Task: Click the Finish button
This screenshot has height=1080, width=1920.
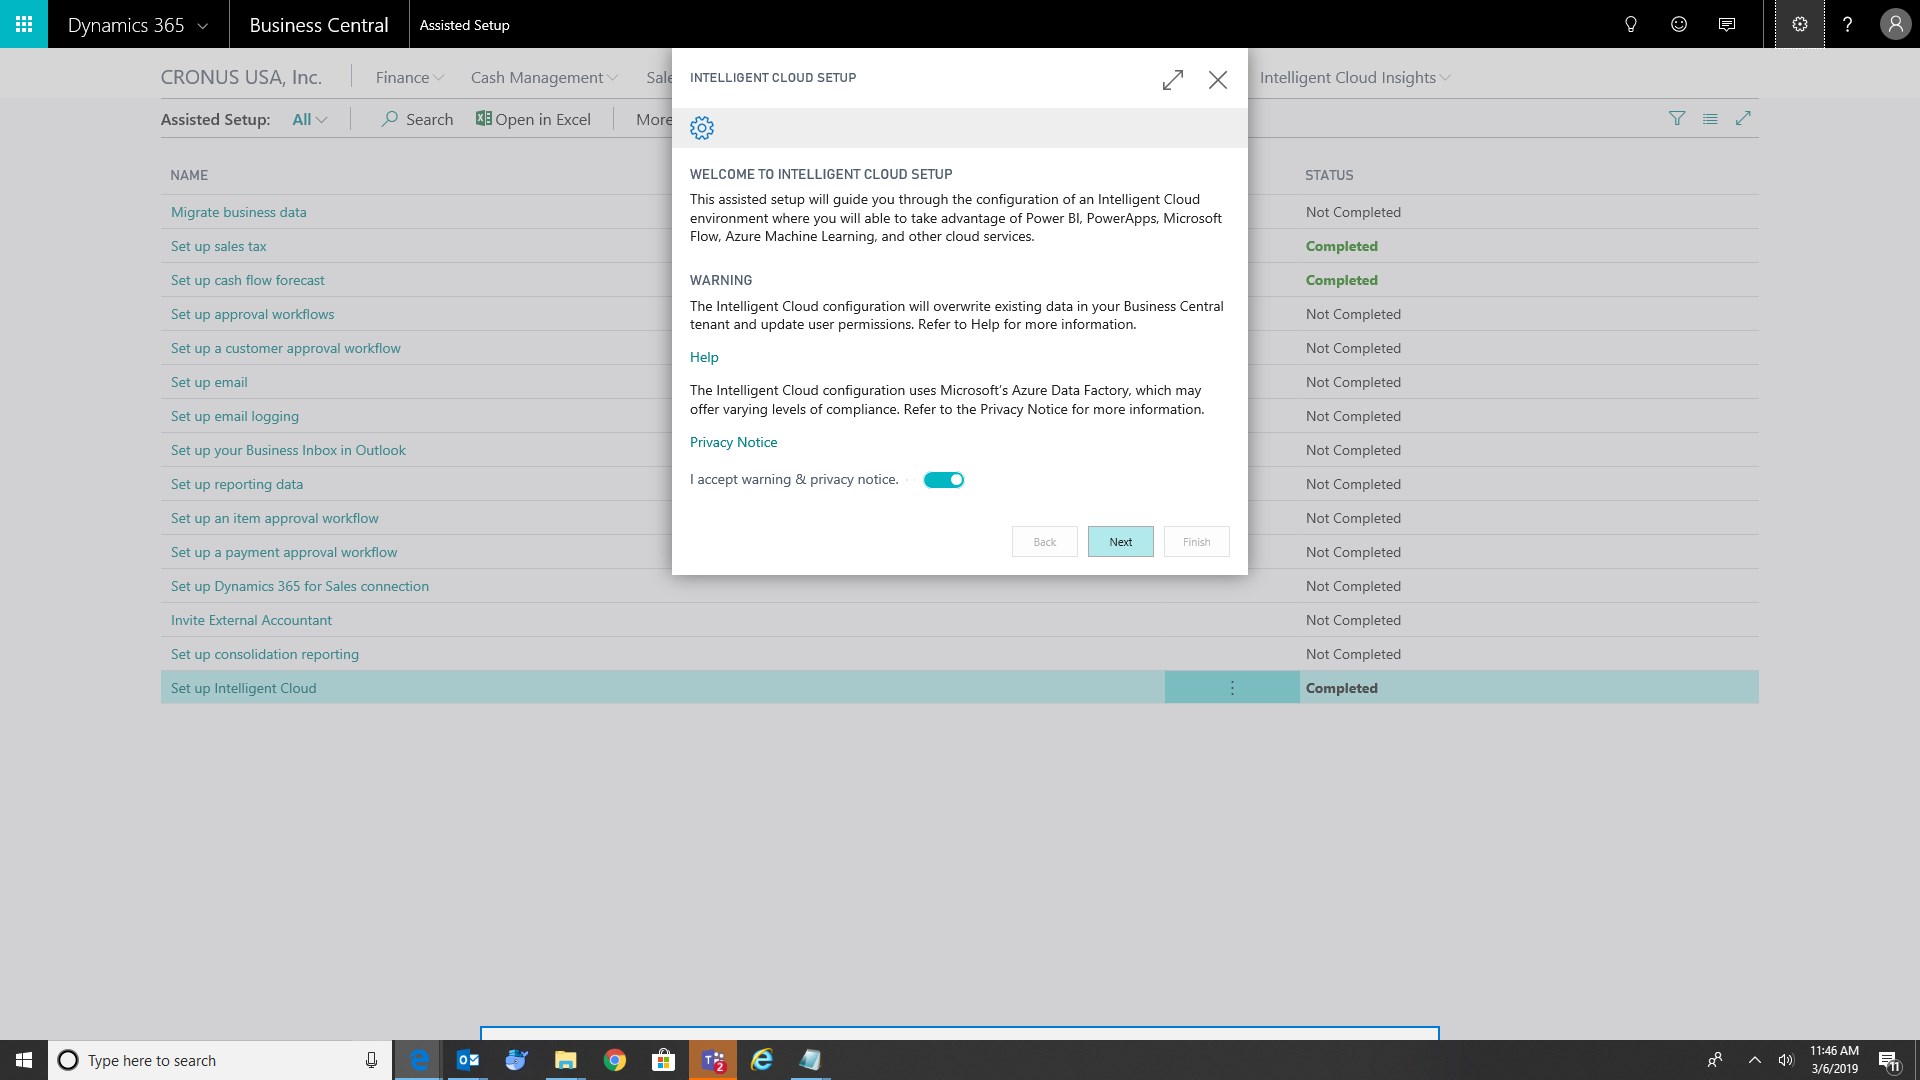Action: coord(1196,542)
